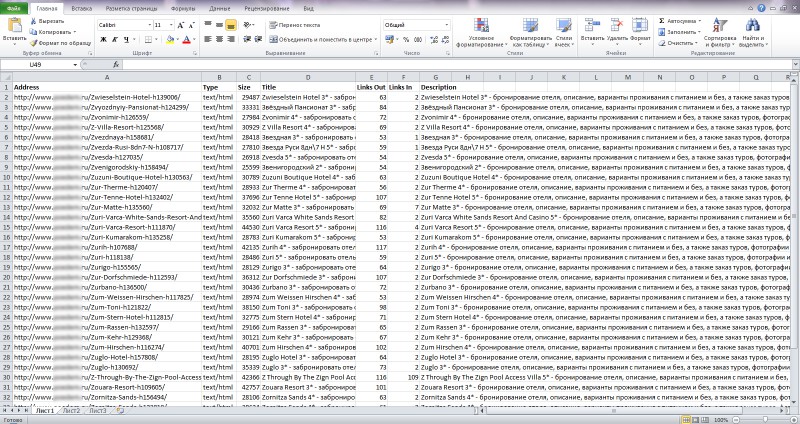This screenshot has width=800, height=424.
Task: Select column header D
Action: 308,77
